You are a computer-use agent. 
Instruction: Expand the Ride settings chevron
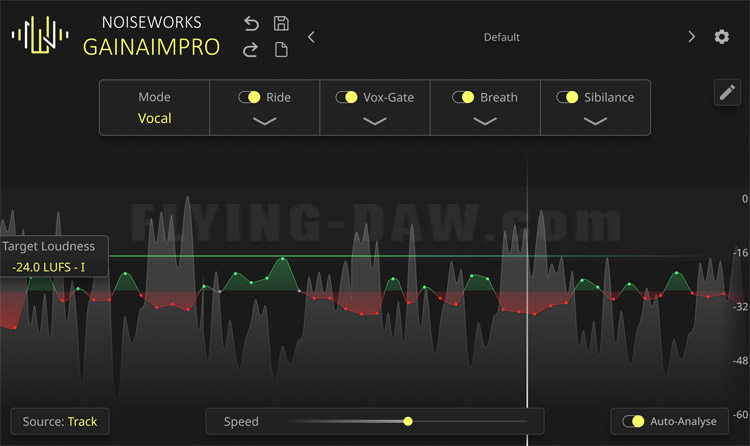[x=265, y=121]
